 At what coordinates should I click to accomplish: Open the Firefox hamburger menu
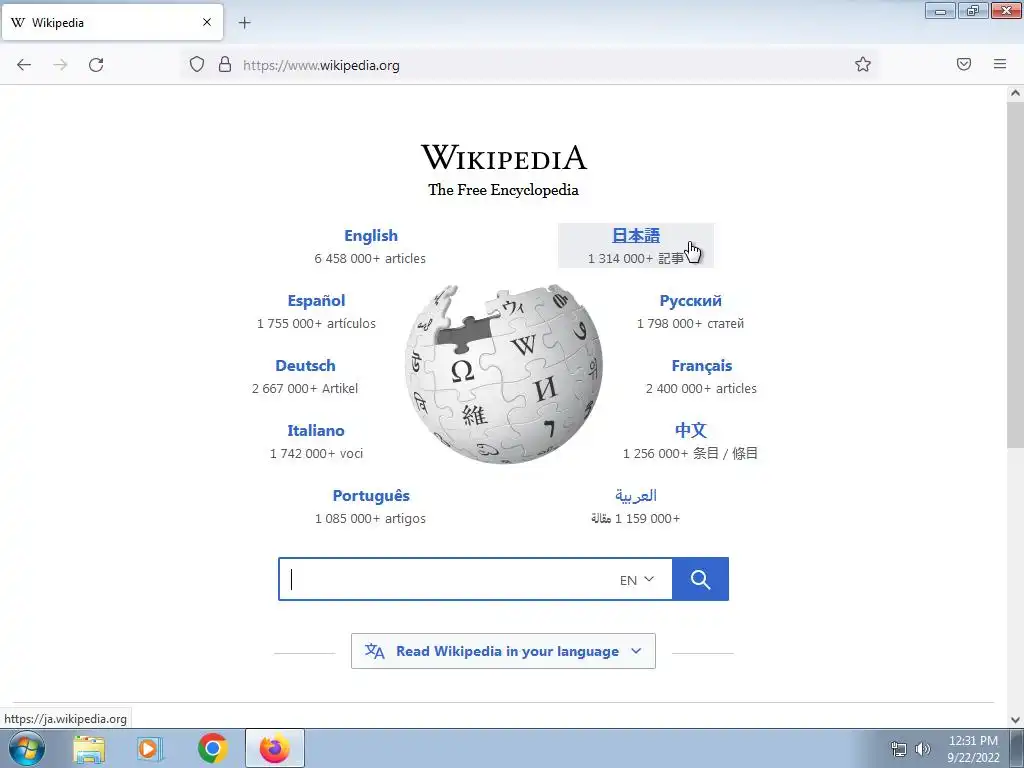pos(1000,64)
